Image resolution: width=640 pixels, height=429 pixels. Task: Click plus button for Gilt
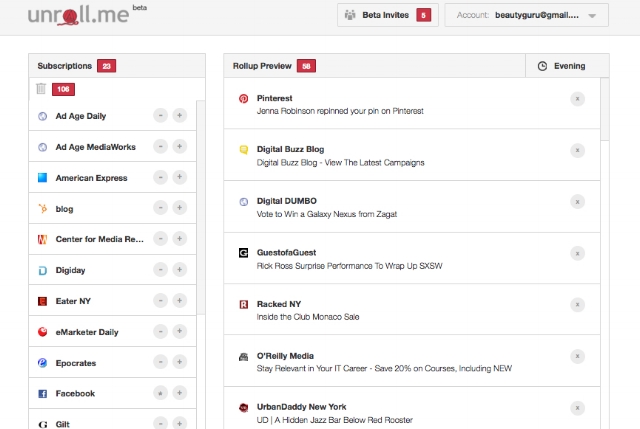coord(179,423)
